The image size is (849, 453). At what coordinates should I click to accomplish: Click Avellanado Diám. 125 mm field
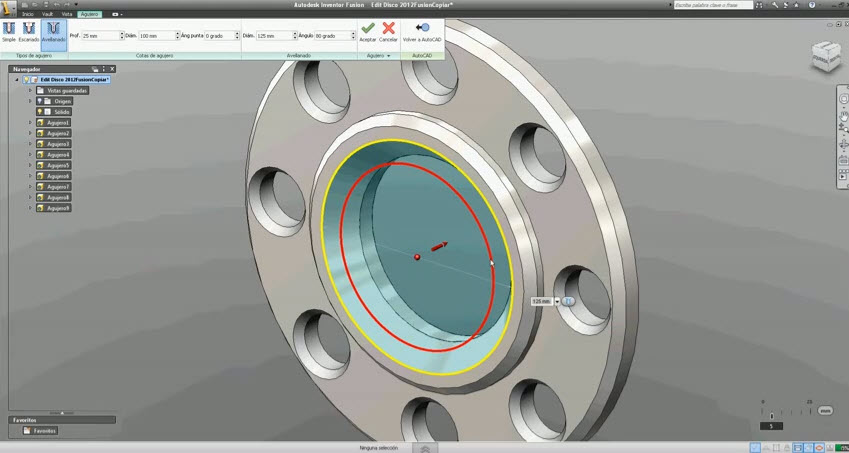coord(275,36)
